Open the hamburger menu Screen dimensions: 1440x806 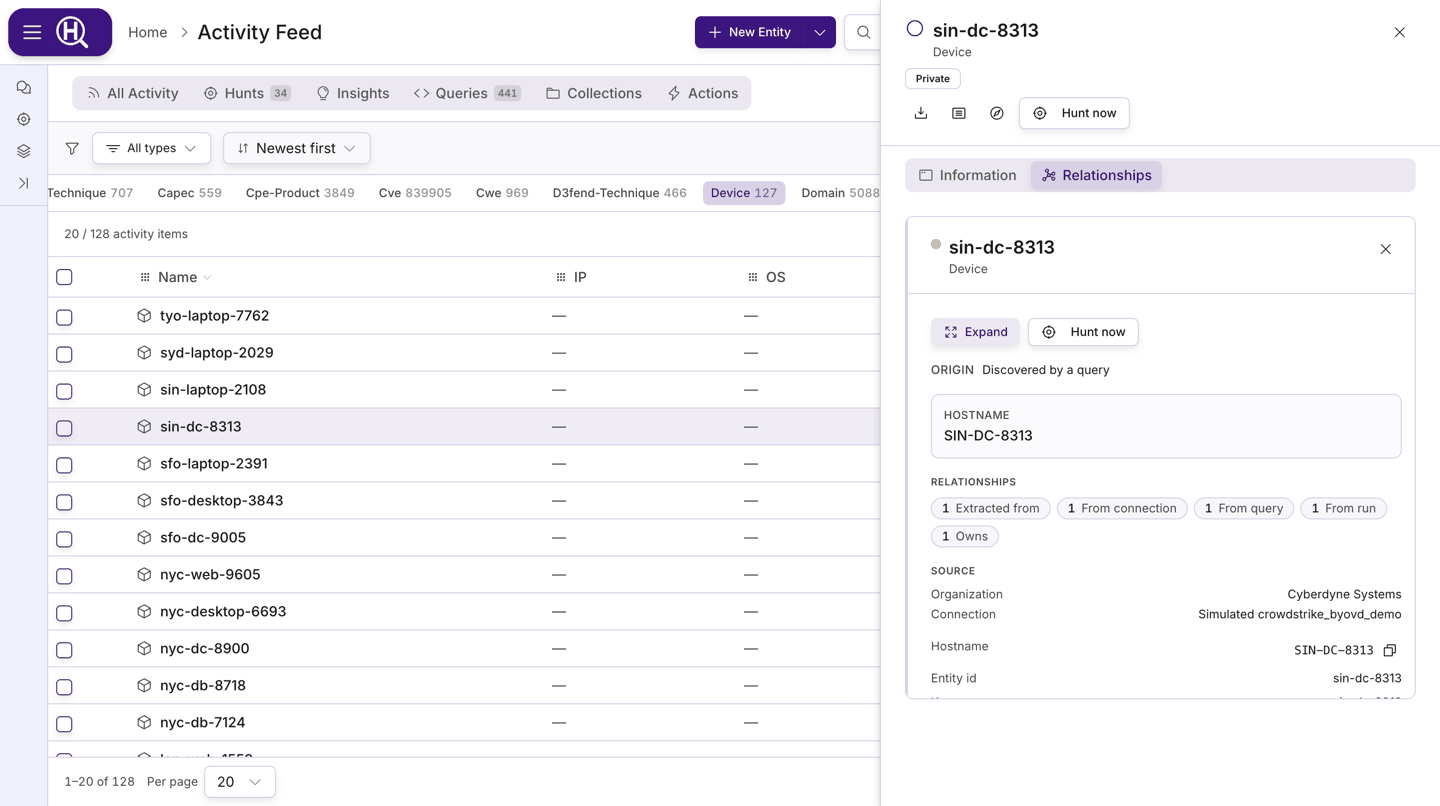click(x=32, y=32)
